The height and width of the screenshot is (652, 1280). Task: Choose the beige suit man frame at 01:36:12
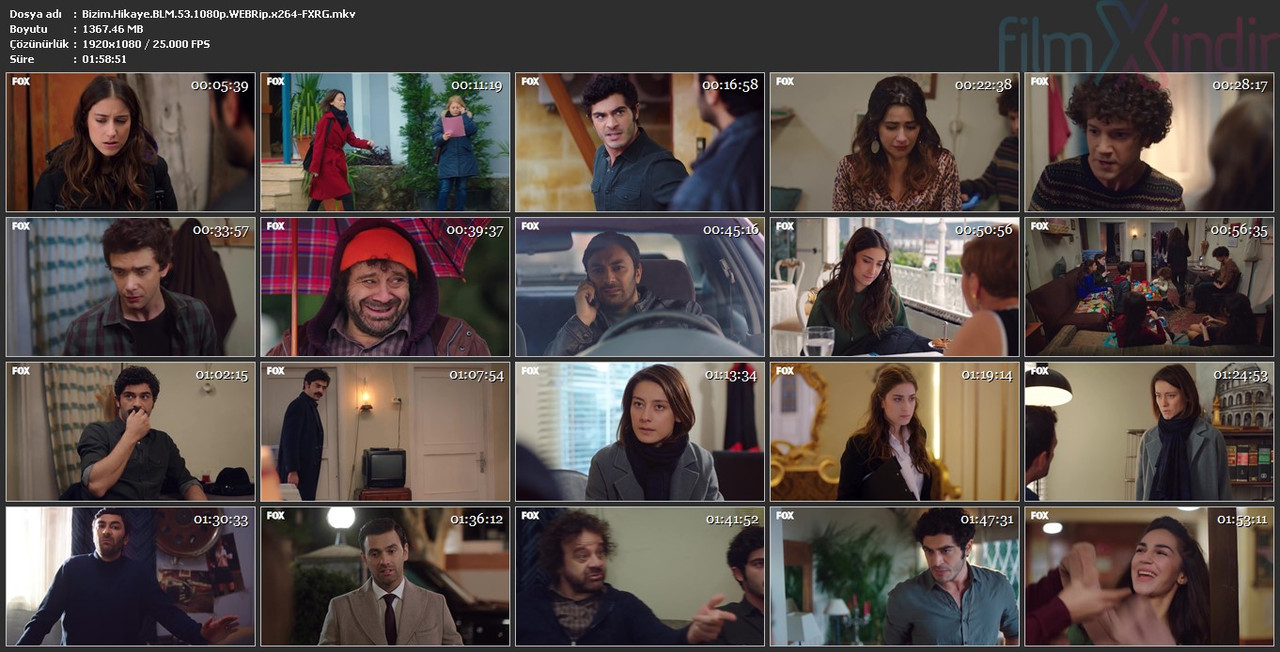click(x=385, y=576)
